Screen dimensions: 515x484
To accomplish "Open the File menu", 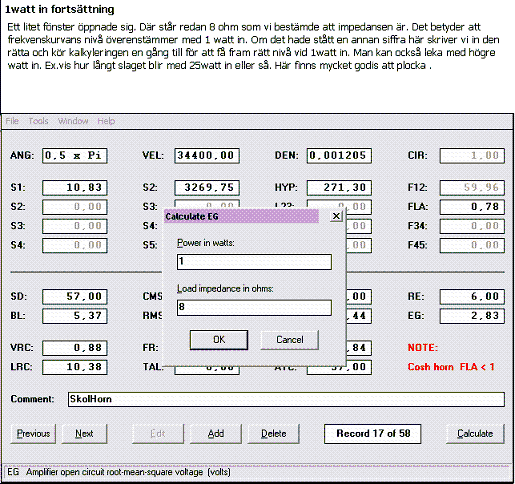I will (12, 121).
